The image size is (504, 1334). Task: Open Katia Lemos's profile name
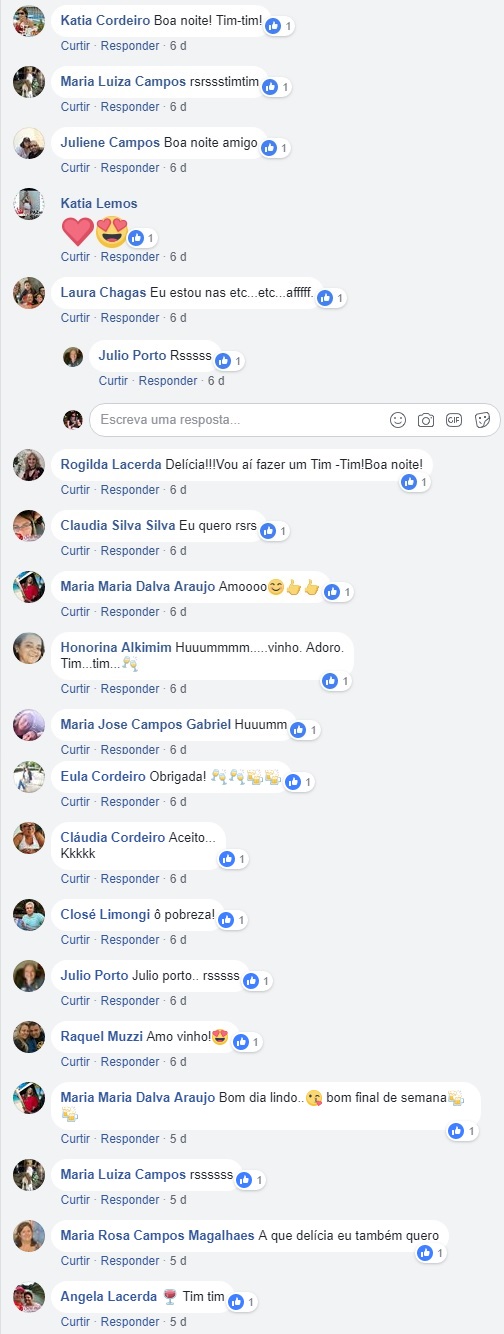(x=99, y=203)
